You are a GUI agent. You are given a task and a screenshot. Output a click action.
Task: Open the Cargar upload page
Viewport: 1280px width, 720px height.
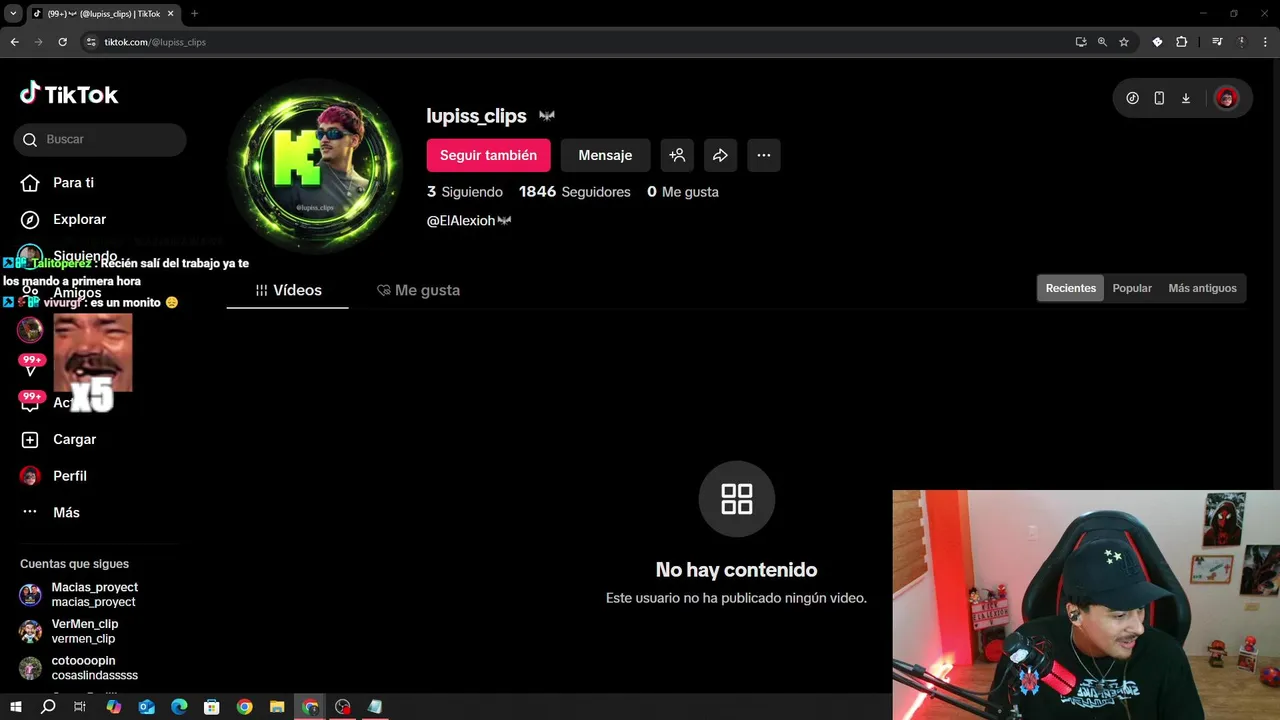[x=60, y=440]
